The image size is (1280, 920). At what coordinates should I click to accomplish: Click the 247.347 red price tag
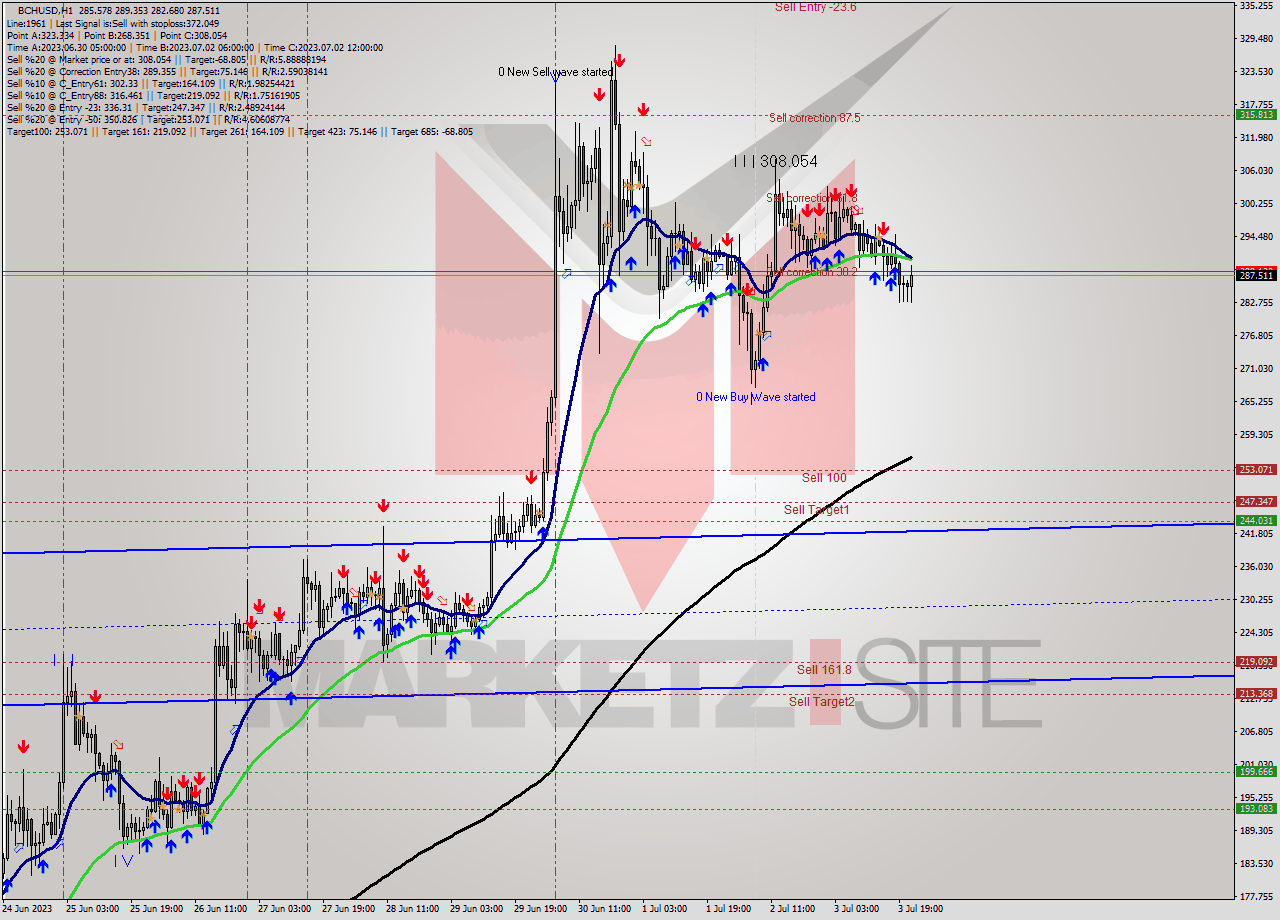tap(1256, 501)
